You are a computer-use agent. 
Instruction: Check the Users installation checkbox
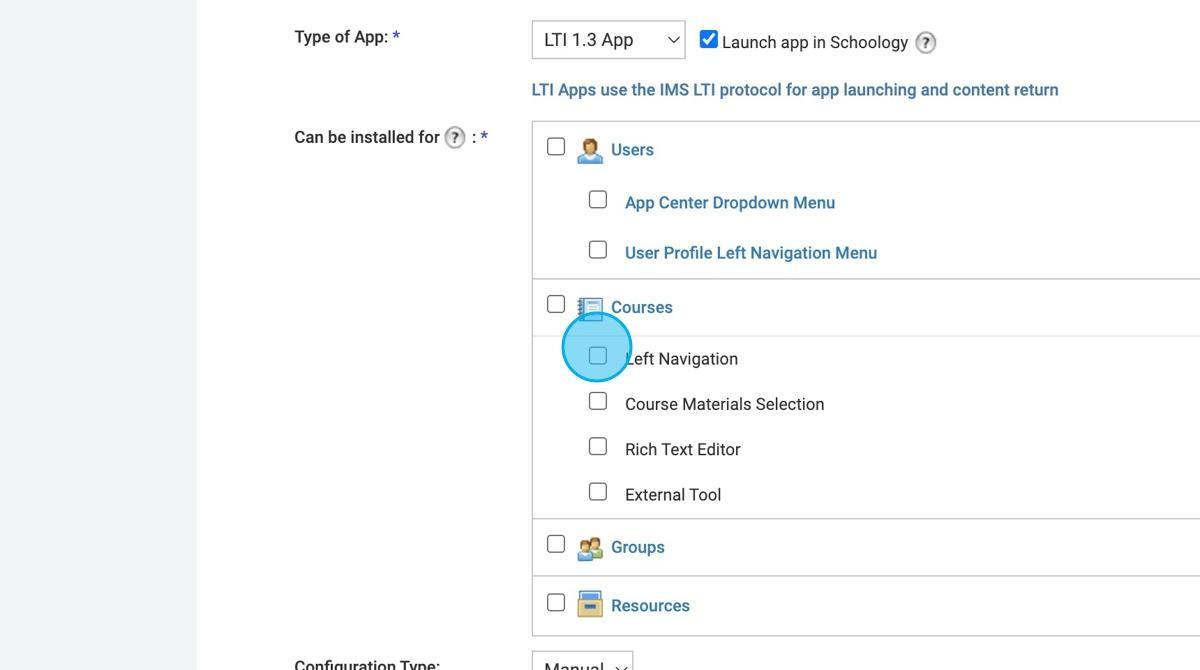[556, 145]
